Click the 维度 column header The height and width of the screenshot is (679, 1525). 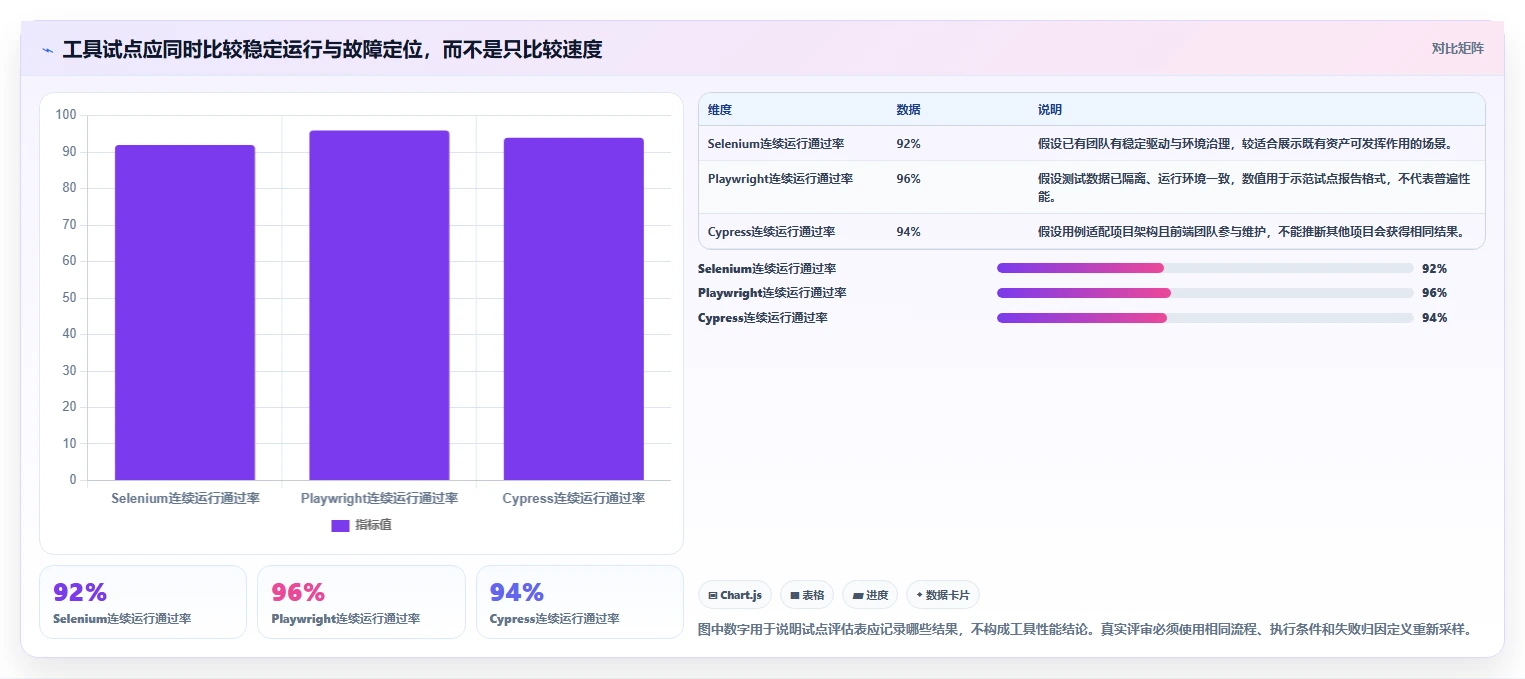tap(720, 110)
